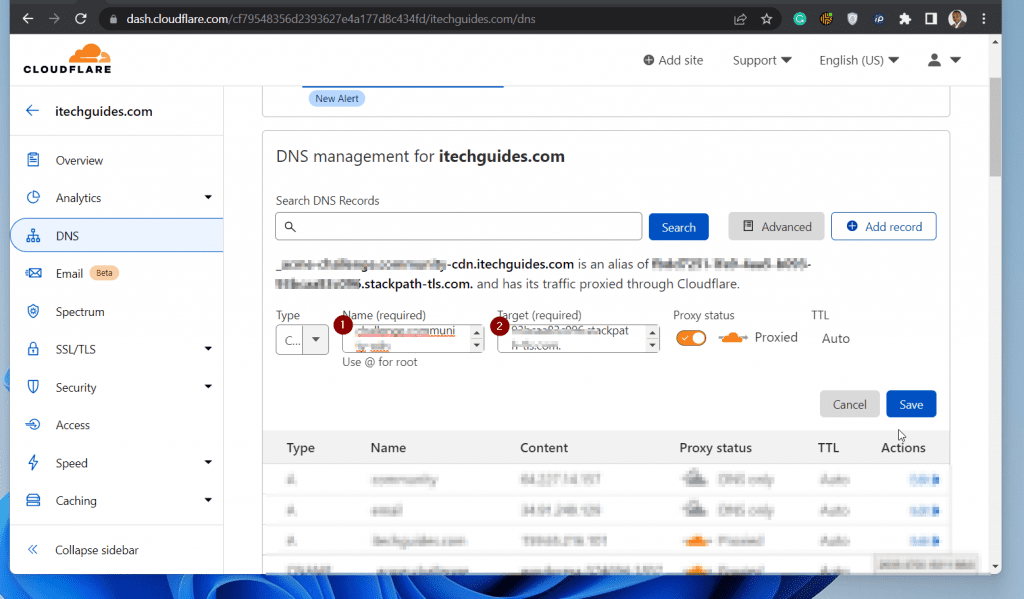Go back using the browser back arrow
Screen dimensions: 1024x599
click(x=27, y=19)
